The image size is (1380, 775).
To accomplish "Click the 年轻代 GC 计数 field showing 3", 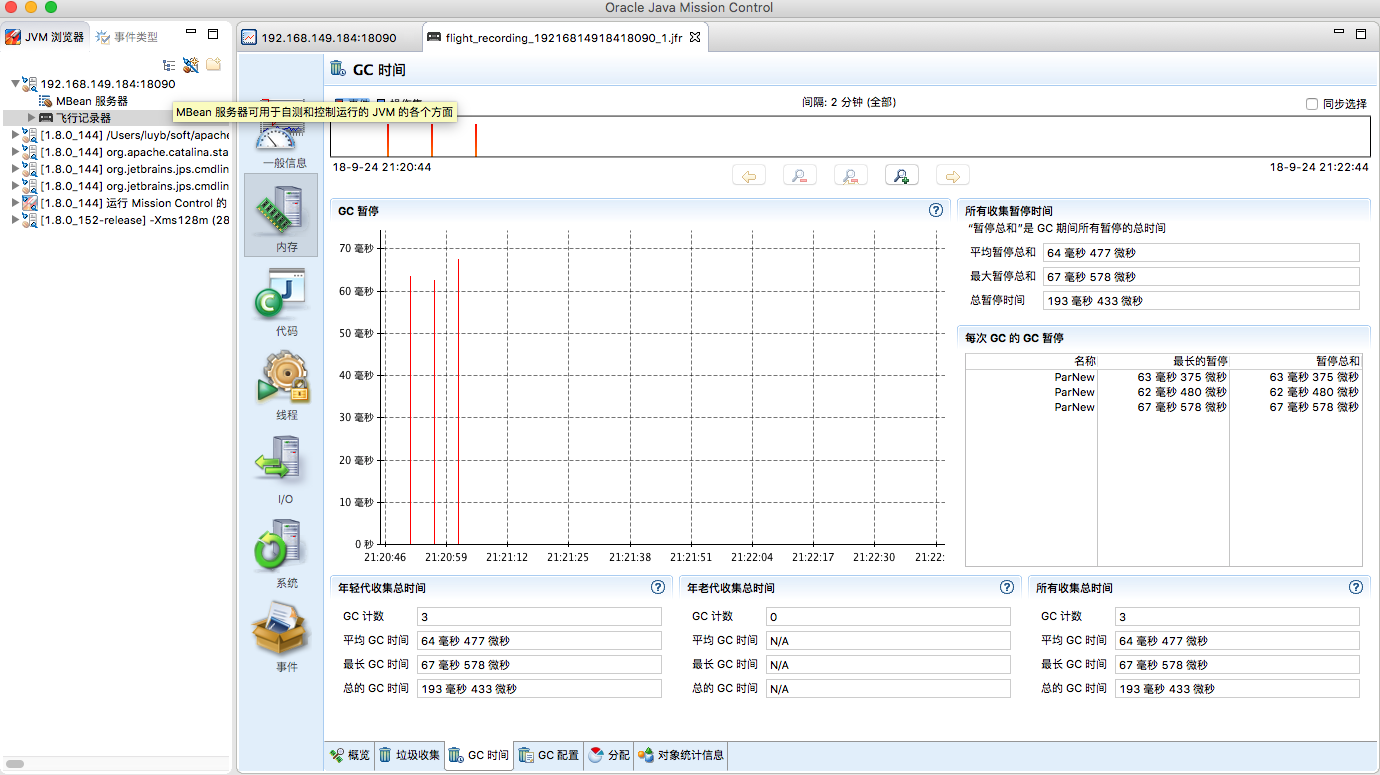I will [x=539, y=616].
